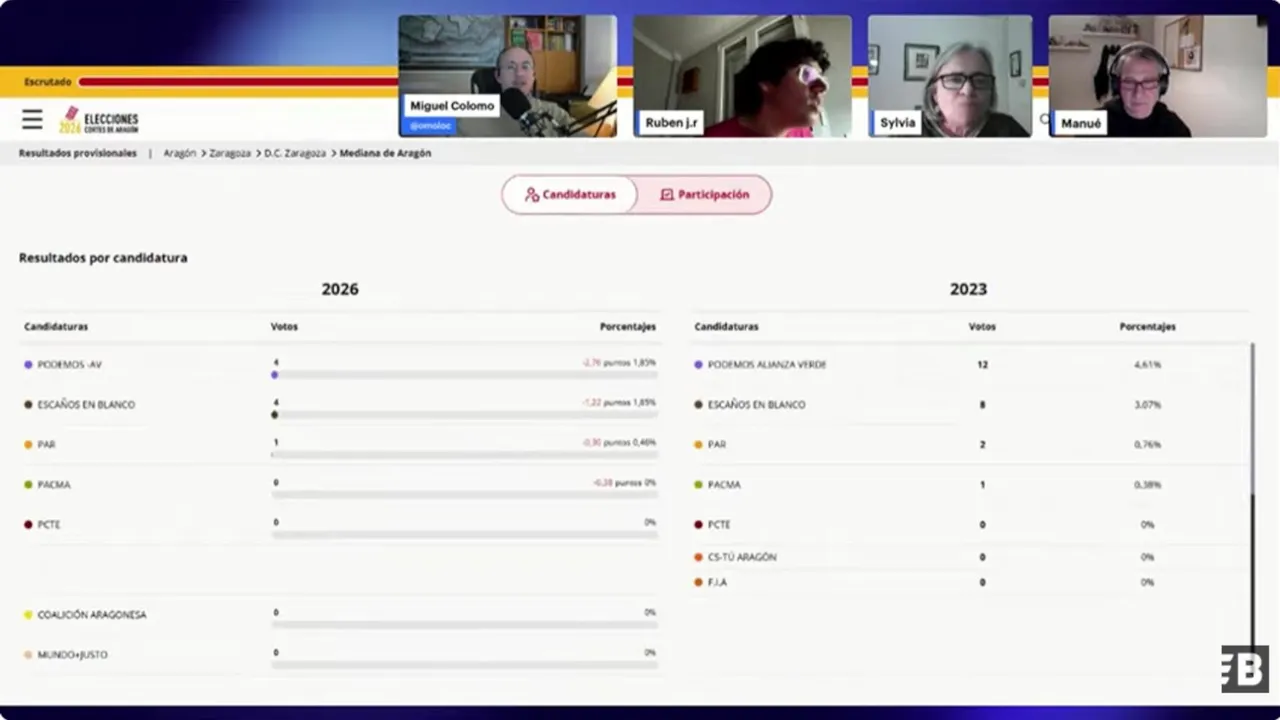This screenshot has height=720, width=1280.
Task: Click the Elecciones Cortes de Aragón logo
Action: (99, 121)
